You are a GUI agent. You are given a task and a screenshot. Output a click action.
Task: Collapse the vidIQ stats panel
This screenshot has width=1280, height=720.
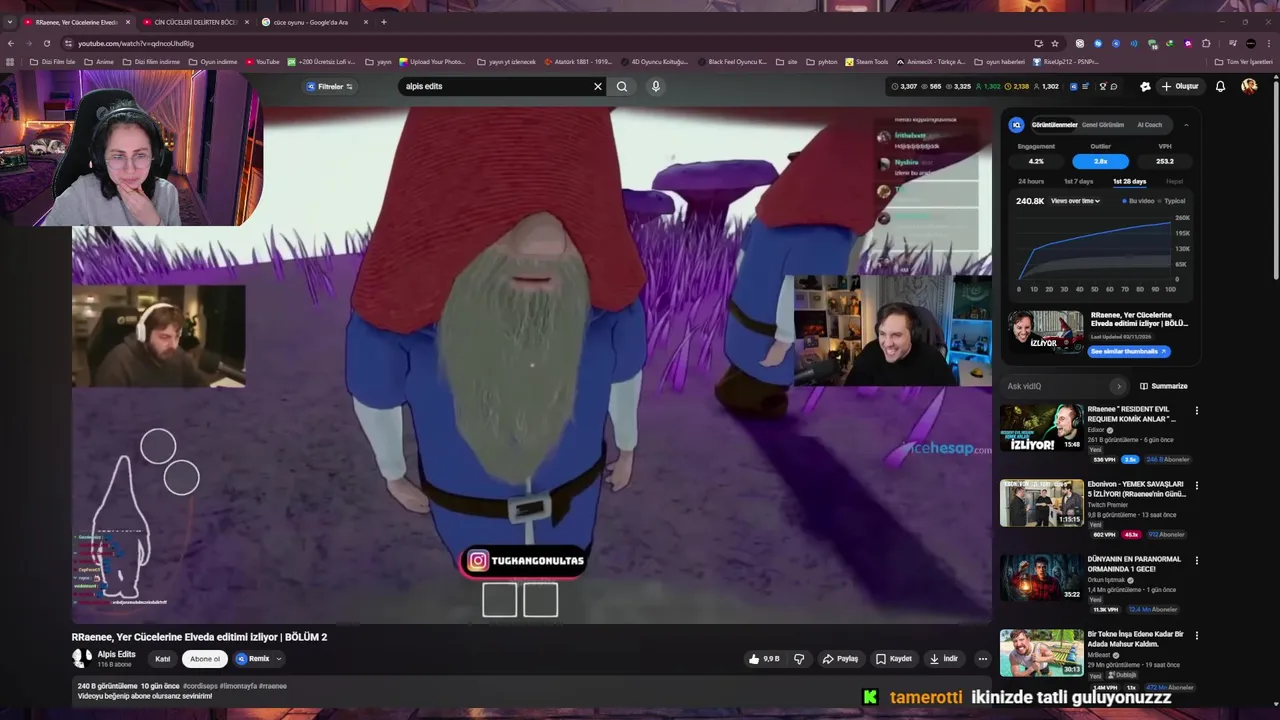coord(1186,125)
